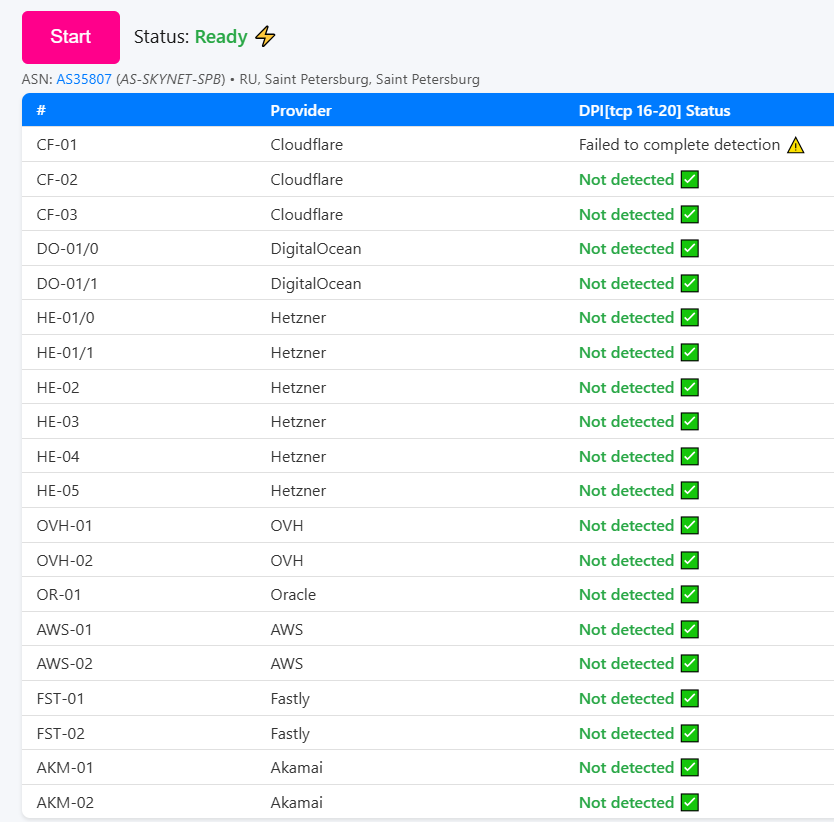Image resolution: width=834 pixels, height=822 pixels.
Task: Click 'Not detected' text in HE-05 row
Action: (627, 491)
